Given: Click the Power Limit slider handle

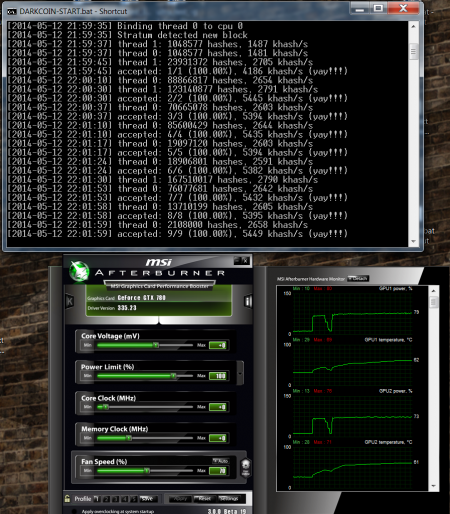Looking at the screenshot, I should tap(173, 376).
